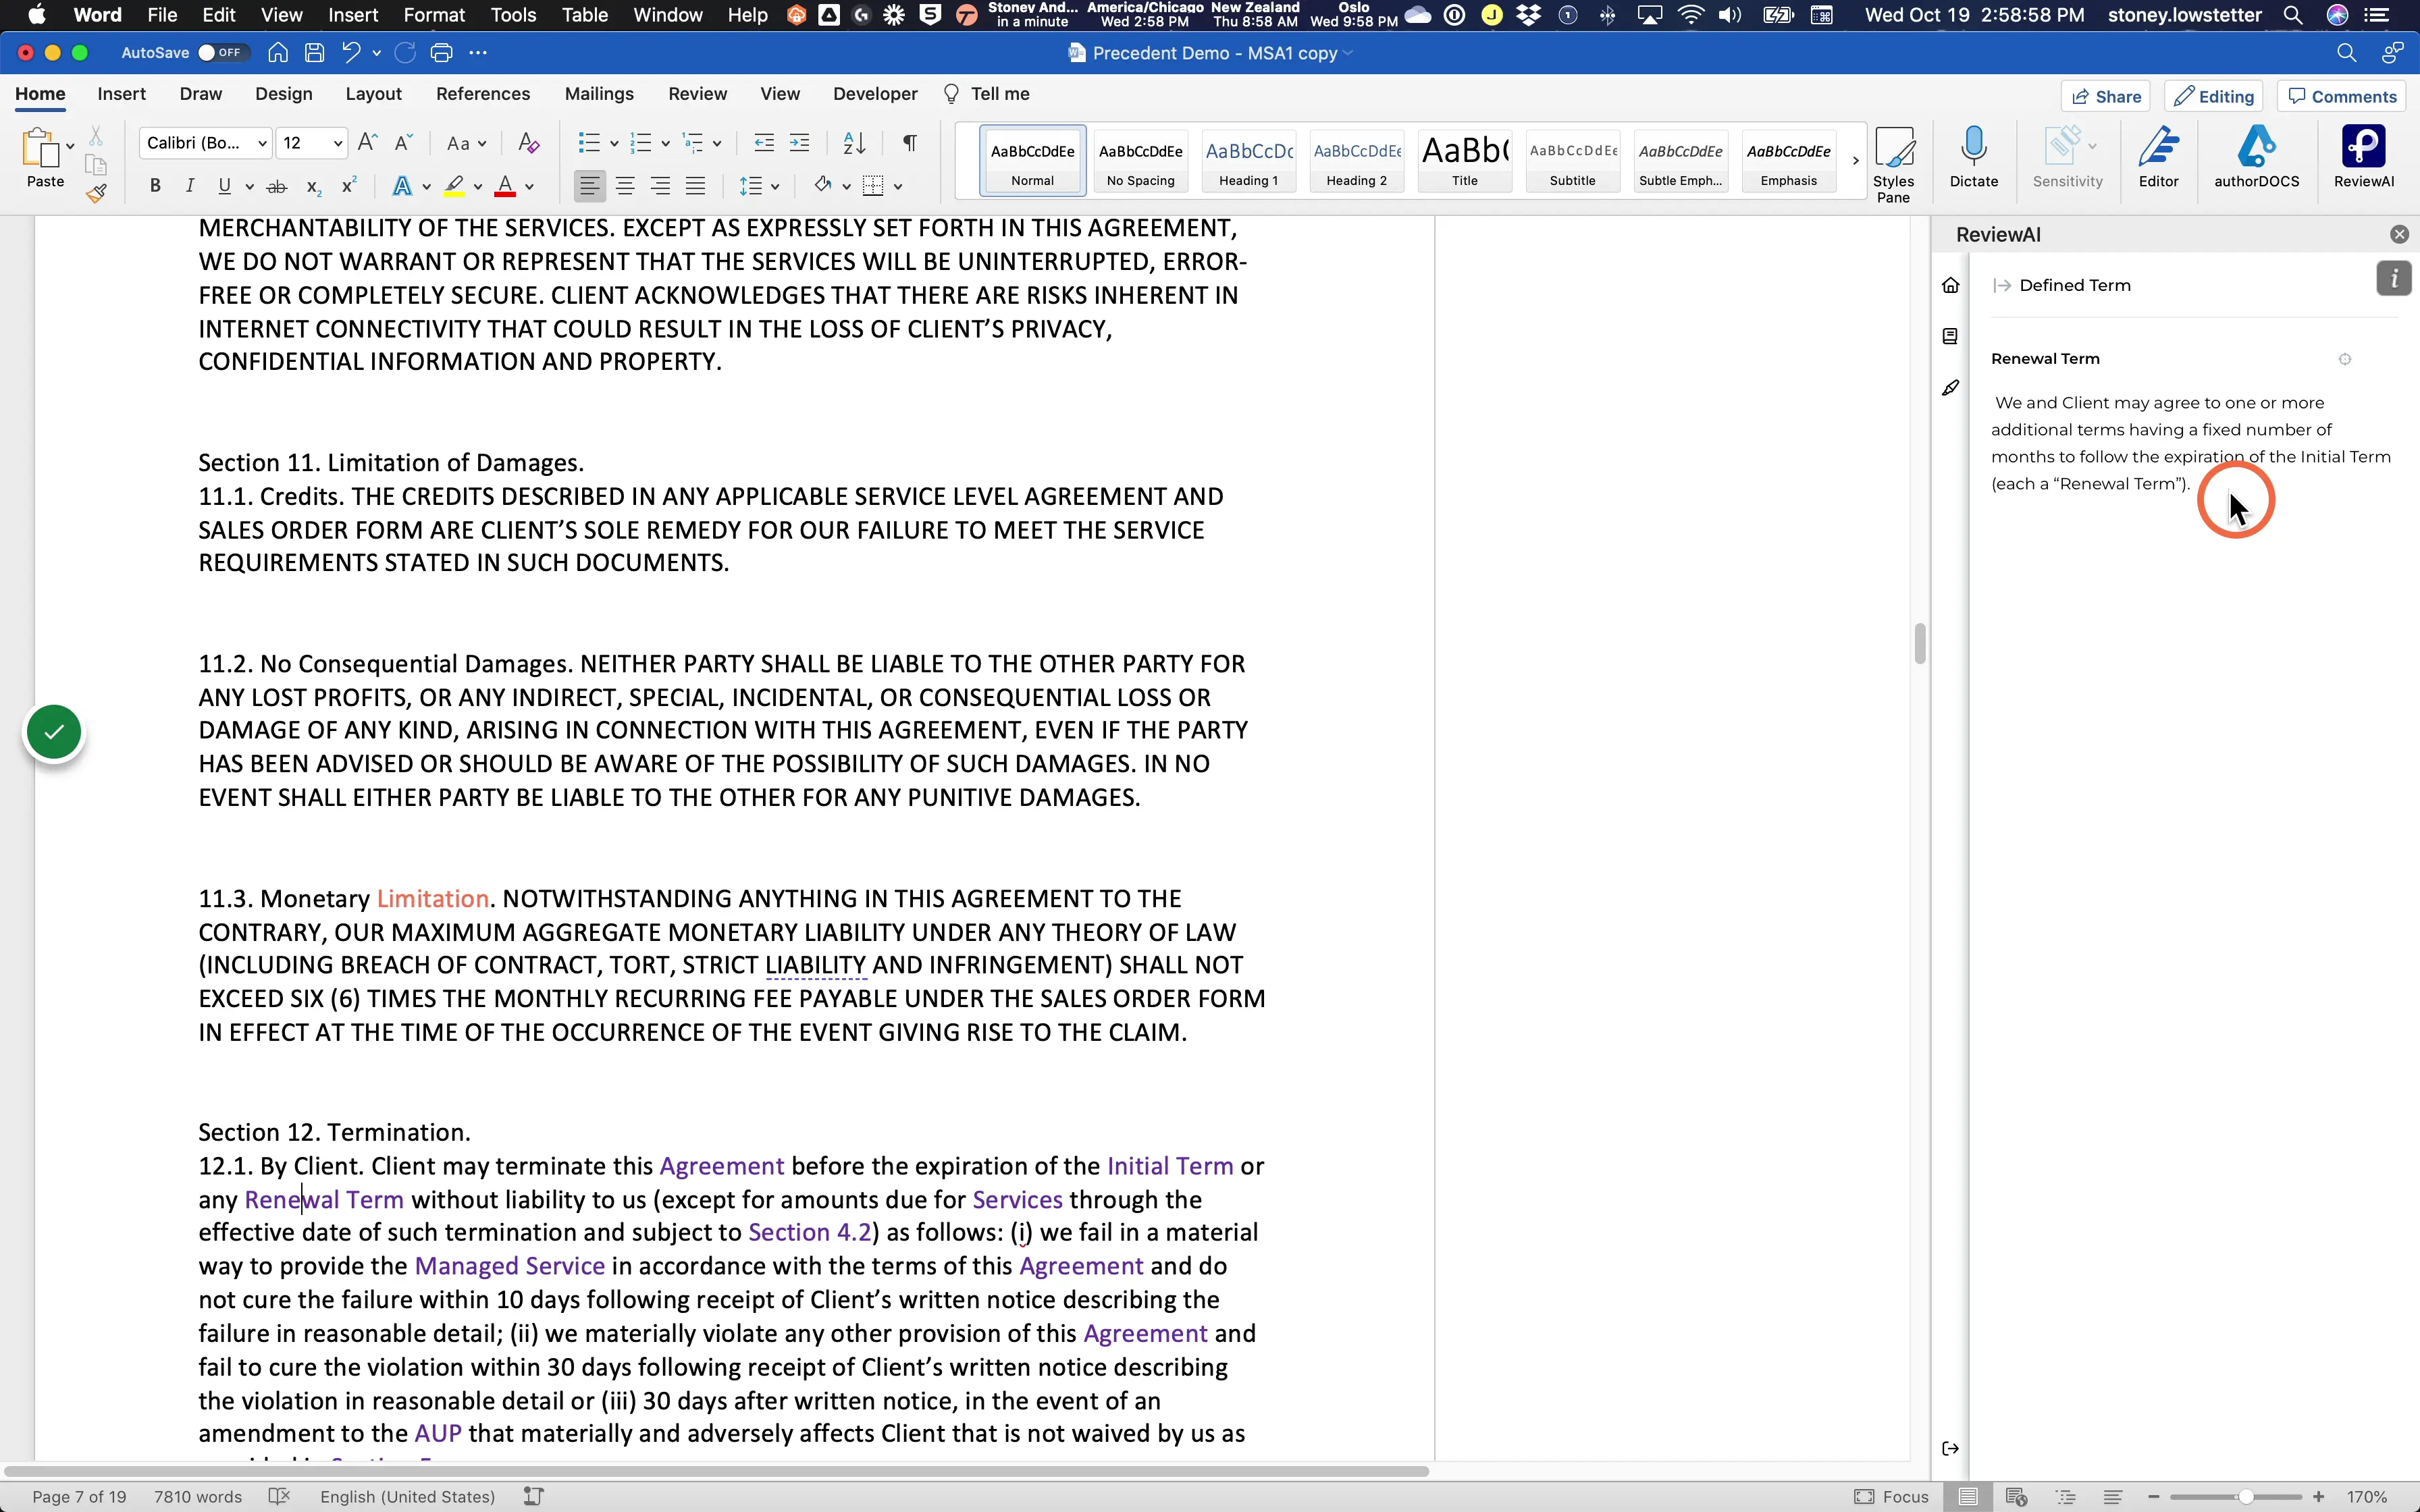Screen dimensions: 2420x1512
Task: Open the Format menu in menu bar
Action: (434, 15)
